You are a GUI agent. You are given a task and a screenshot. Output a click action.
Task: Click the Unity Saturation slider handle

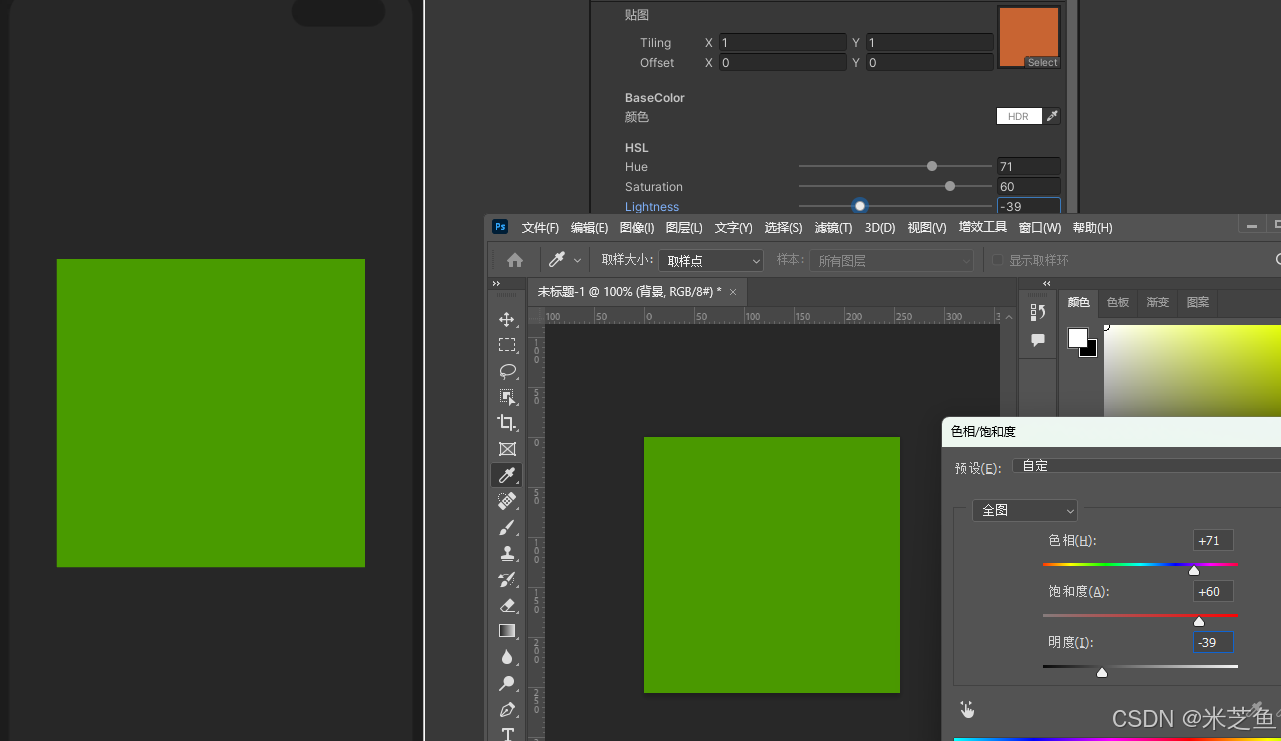point(950,186)
